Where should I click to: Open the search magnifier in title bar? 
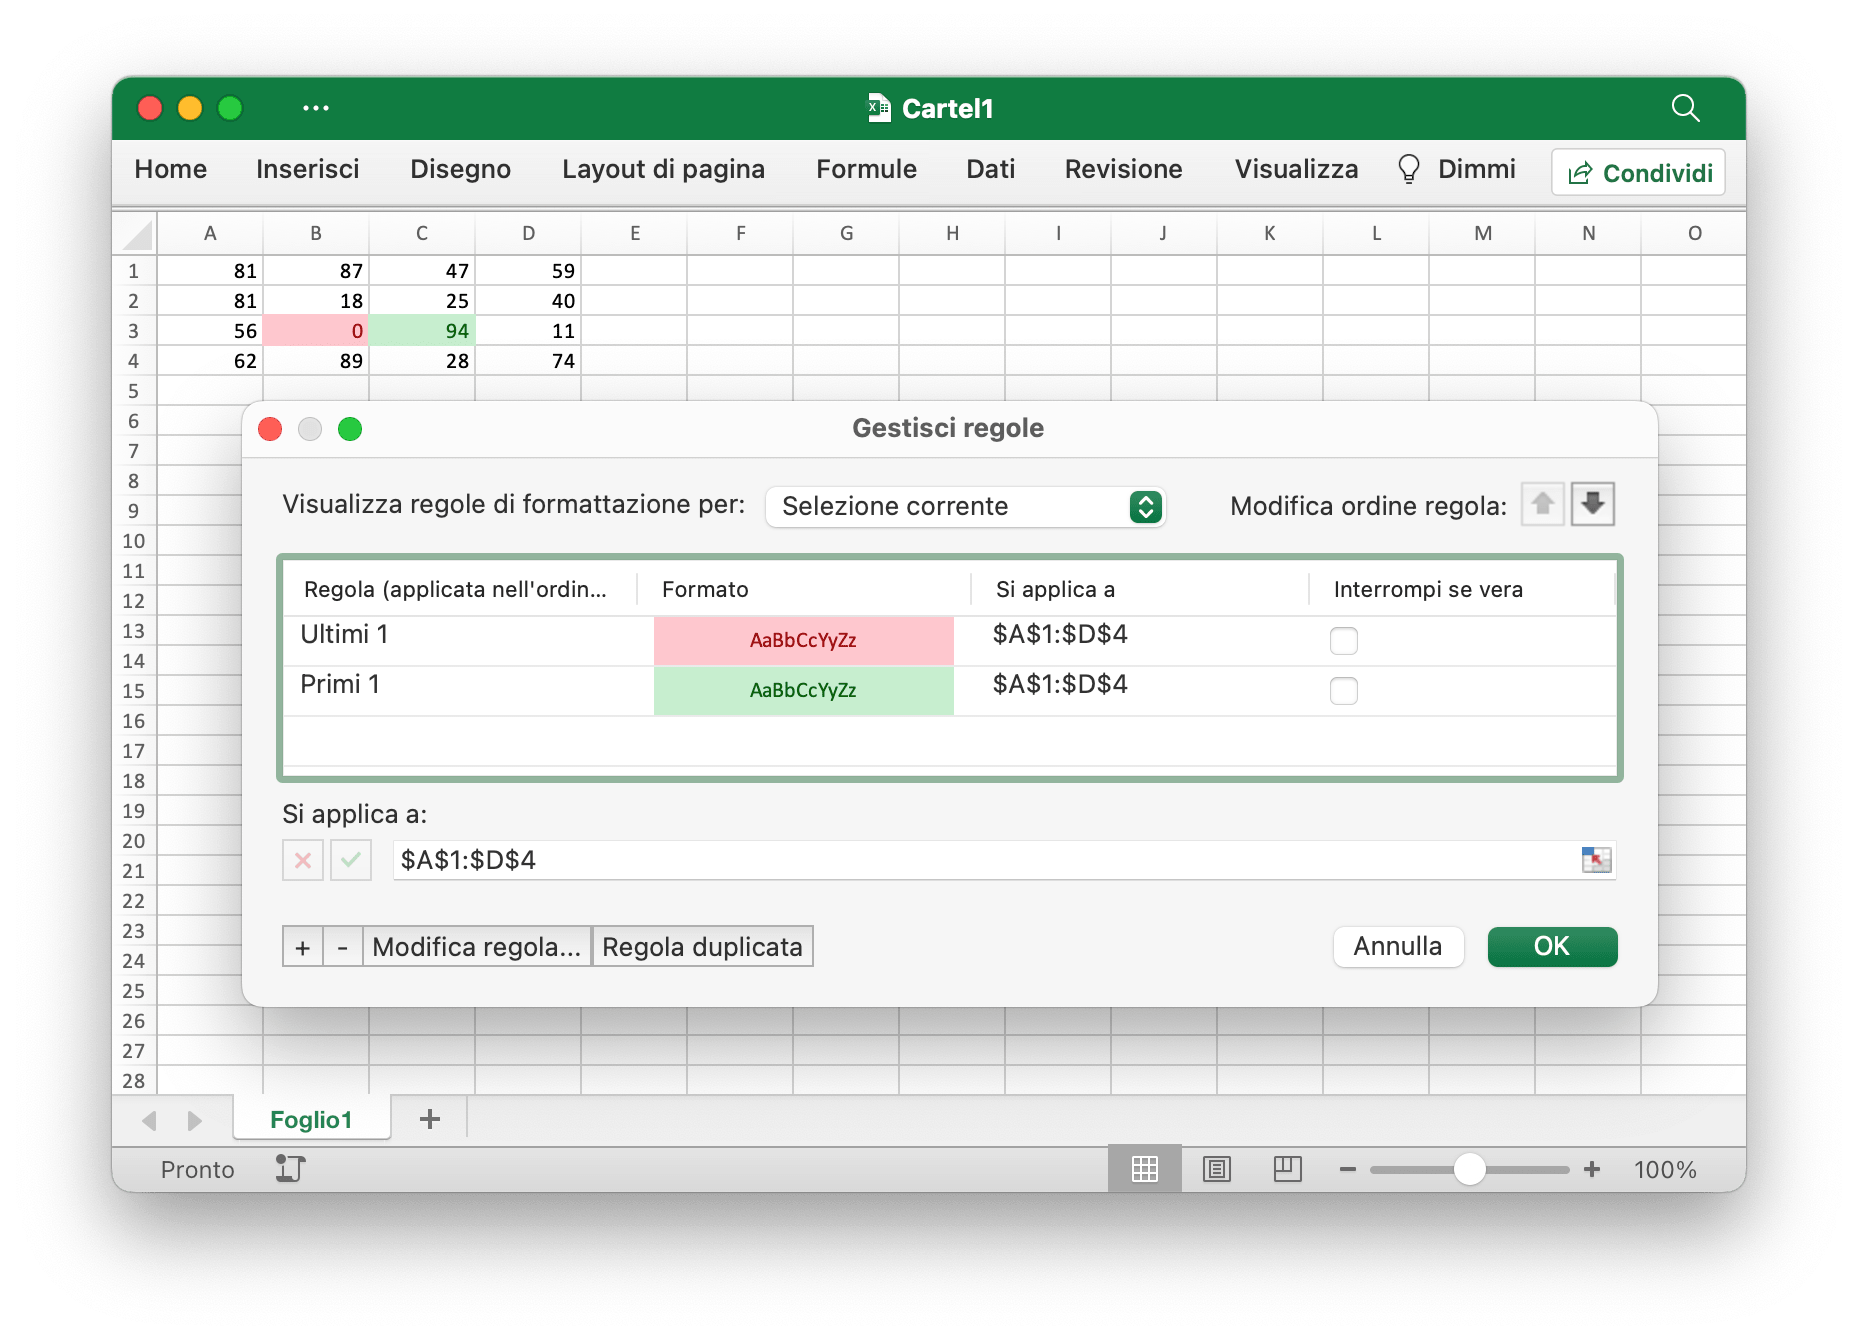[1685, 108]
